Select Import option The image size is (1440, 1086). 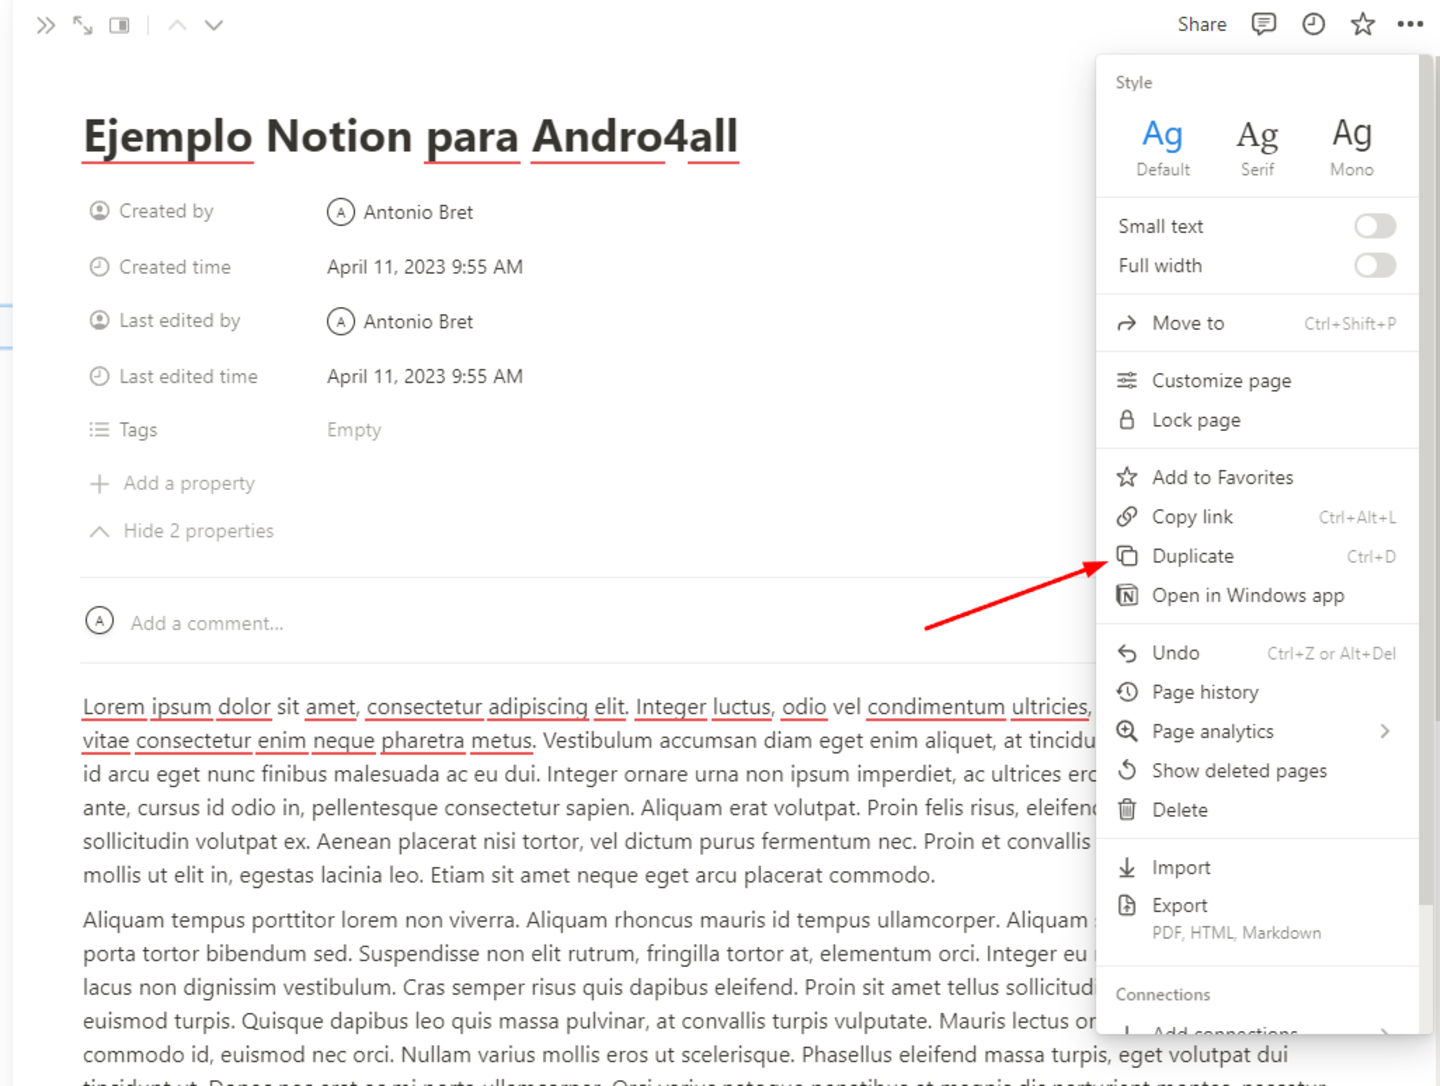tap(1257, 867)
